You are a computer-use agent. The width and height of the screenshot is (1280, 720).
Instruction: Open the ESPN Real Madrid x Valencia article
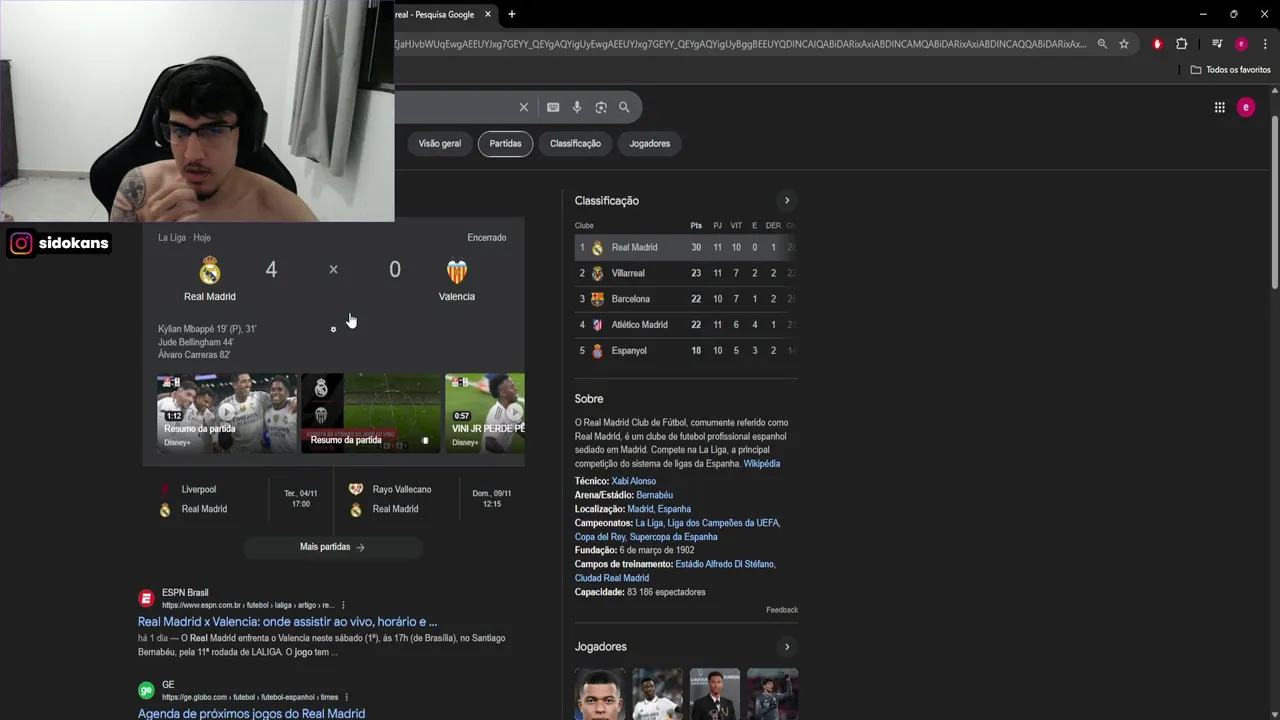pos(287,622)
